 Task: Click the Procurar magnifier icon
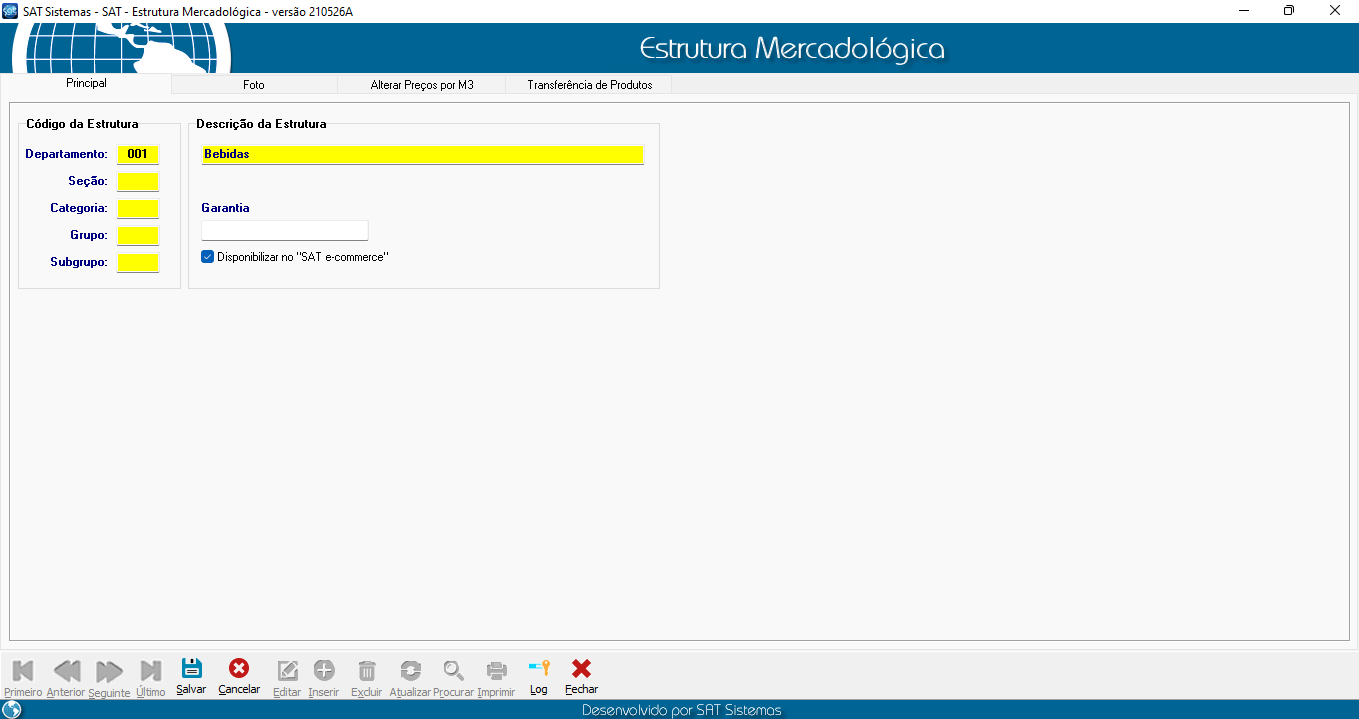pos(454,670)
